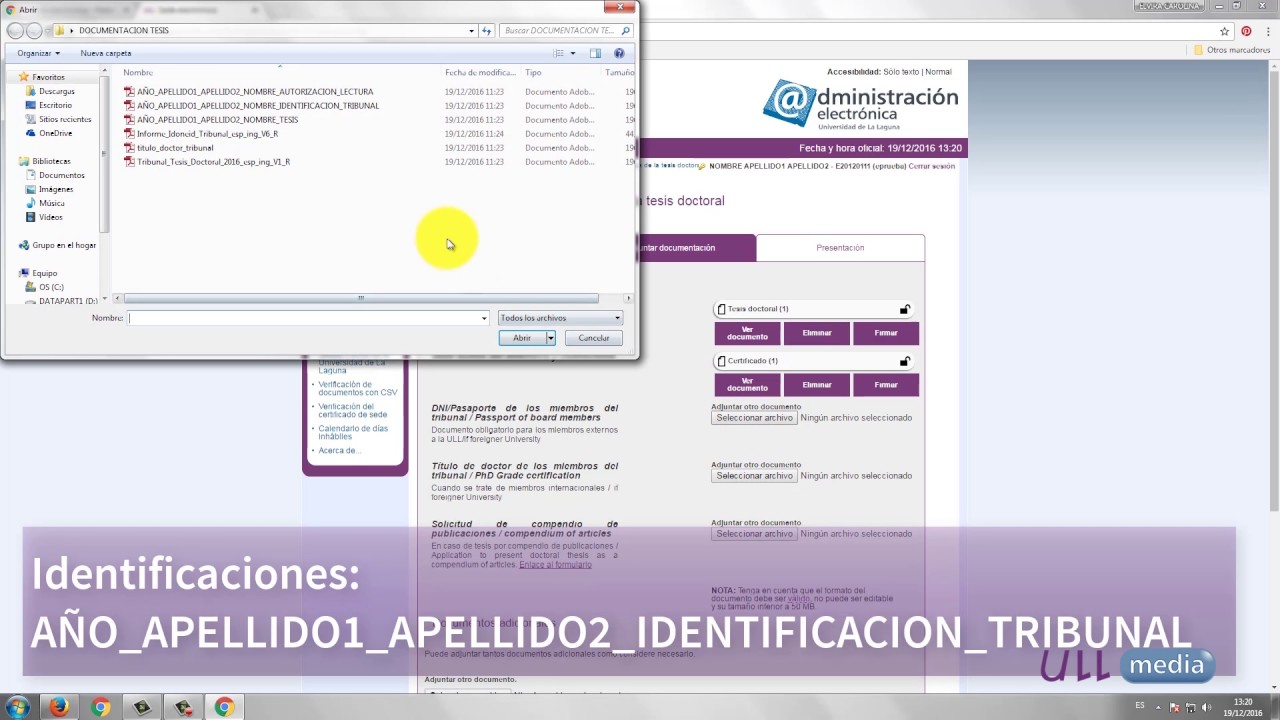Open Calendario de días inhábiles link

[x=353, y=432]
